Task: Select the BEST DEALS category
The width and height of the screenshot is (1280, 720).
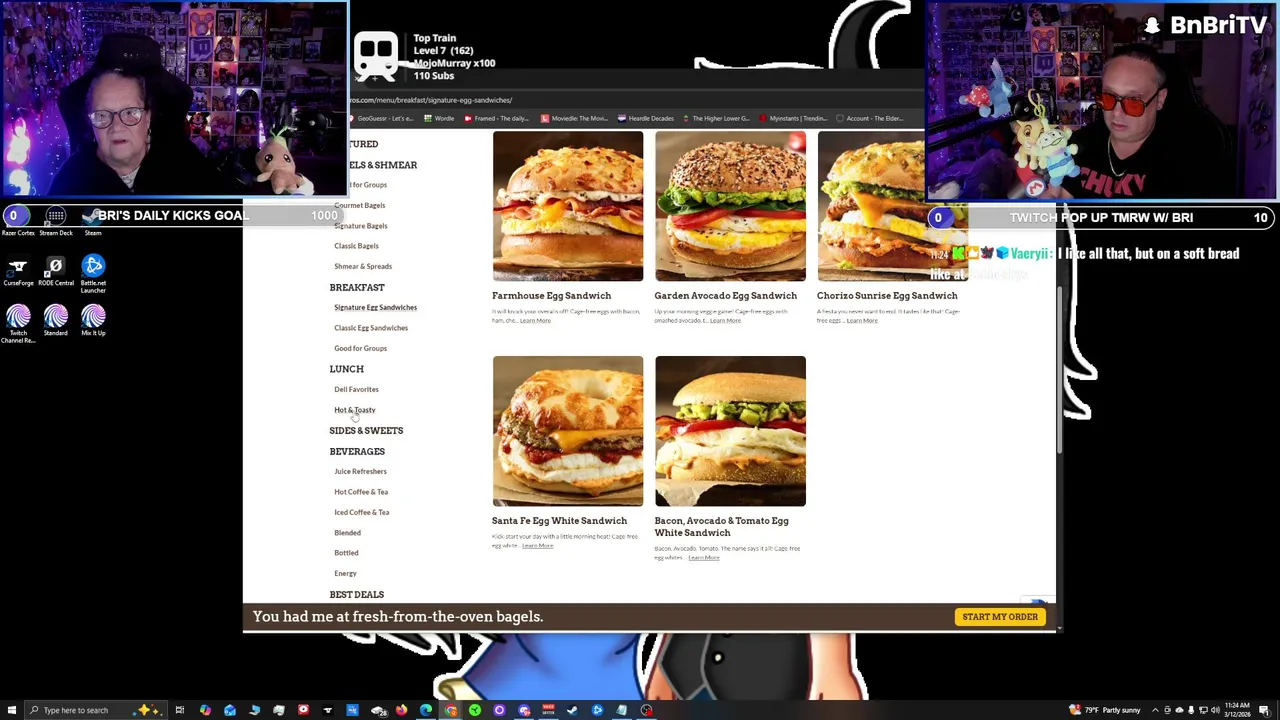Action: (356, 595)
